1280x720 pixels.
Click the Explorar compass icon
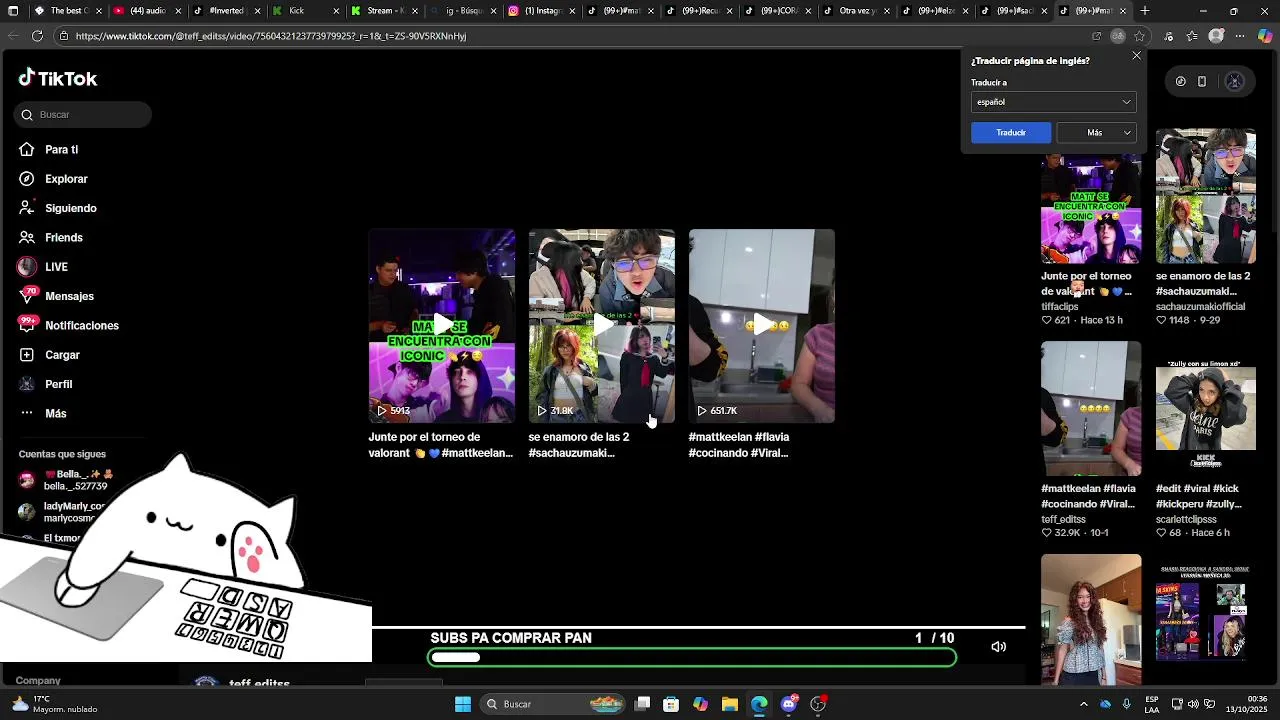tap(27, 179)
